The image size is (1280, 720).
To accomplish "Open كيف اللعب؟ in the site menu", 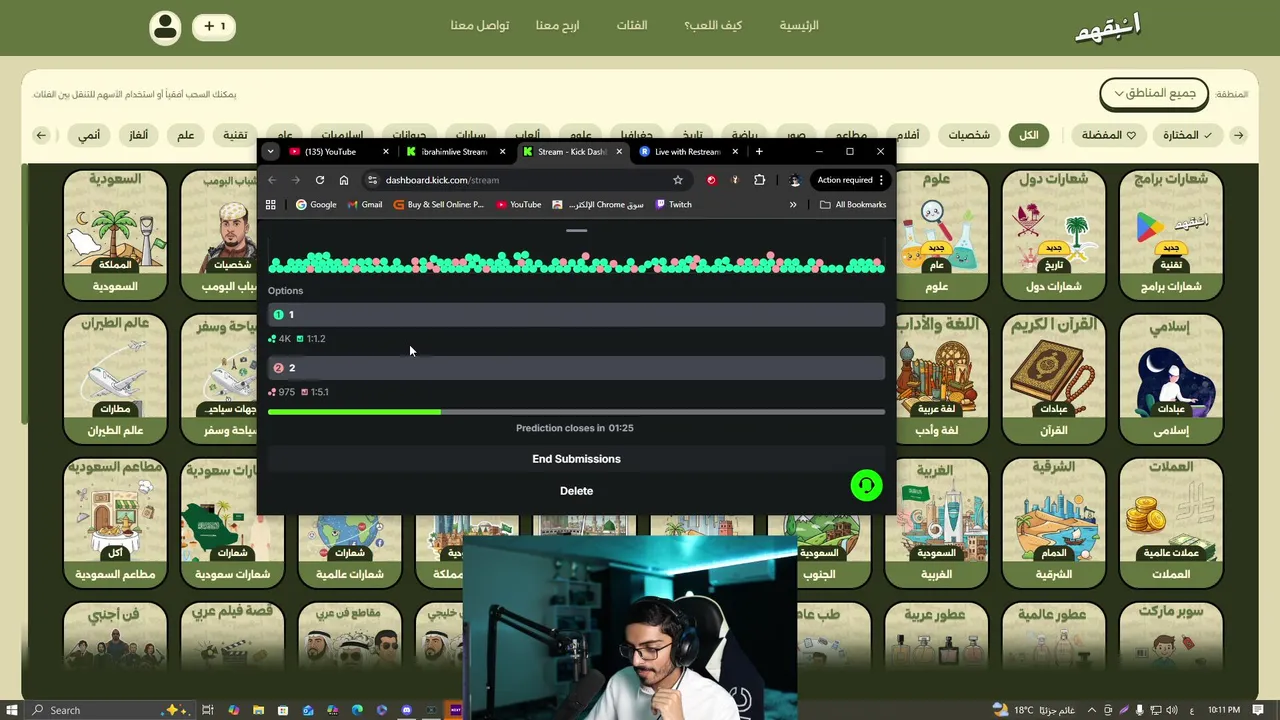I will (x=713, y=26).
